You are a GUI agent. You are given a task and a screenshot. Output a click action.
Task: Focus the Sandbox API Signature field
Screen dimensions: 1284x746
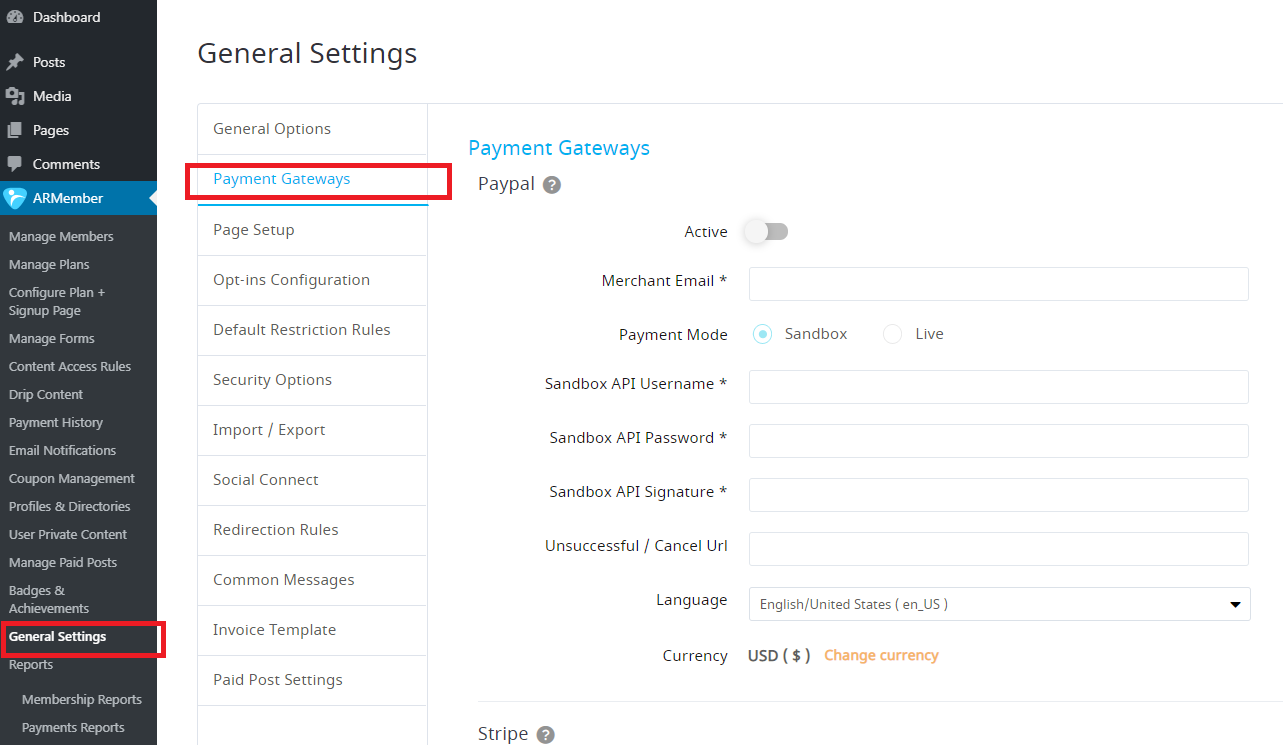click(999, 495)
